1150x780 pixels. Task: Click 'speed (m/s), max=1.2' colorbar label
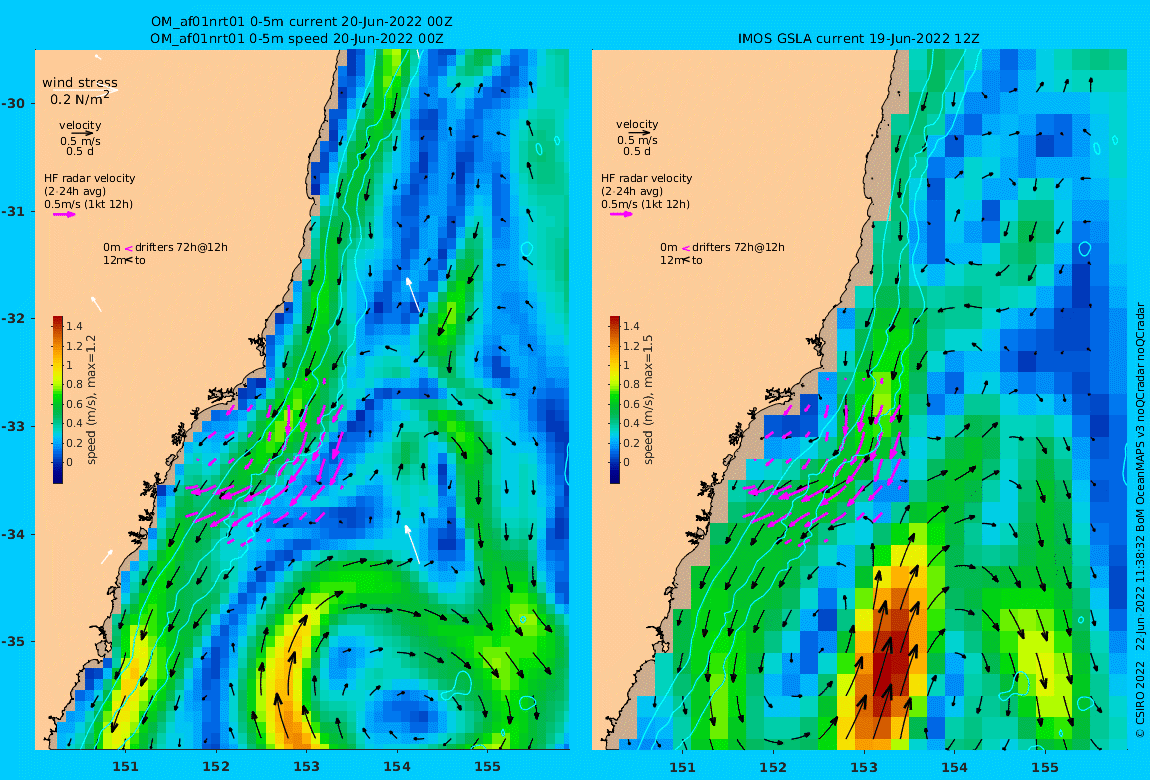(91, 400)
